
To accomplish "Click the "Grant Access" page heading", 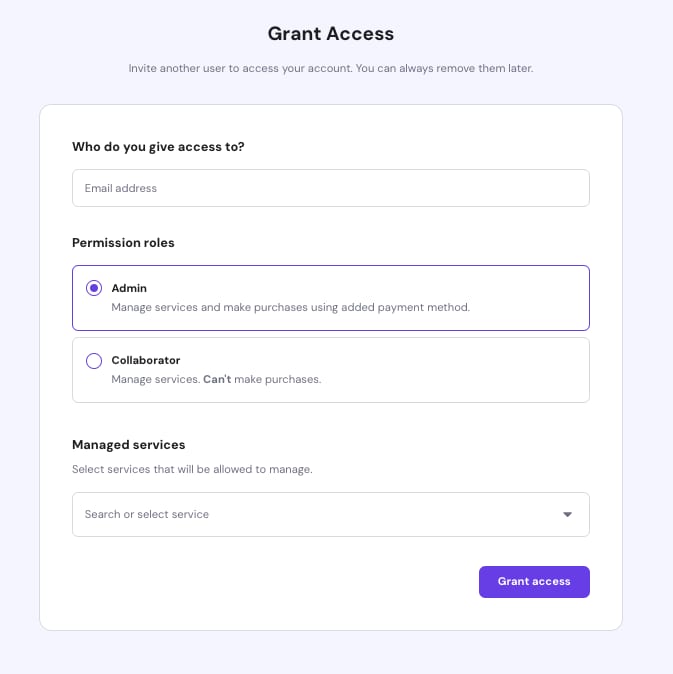I will pyautogui.click(x=331, y=33).
